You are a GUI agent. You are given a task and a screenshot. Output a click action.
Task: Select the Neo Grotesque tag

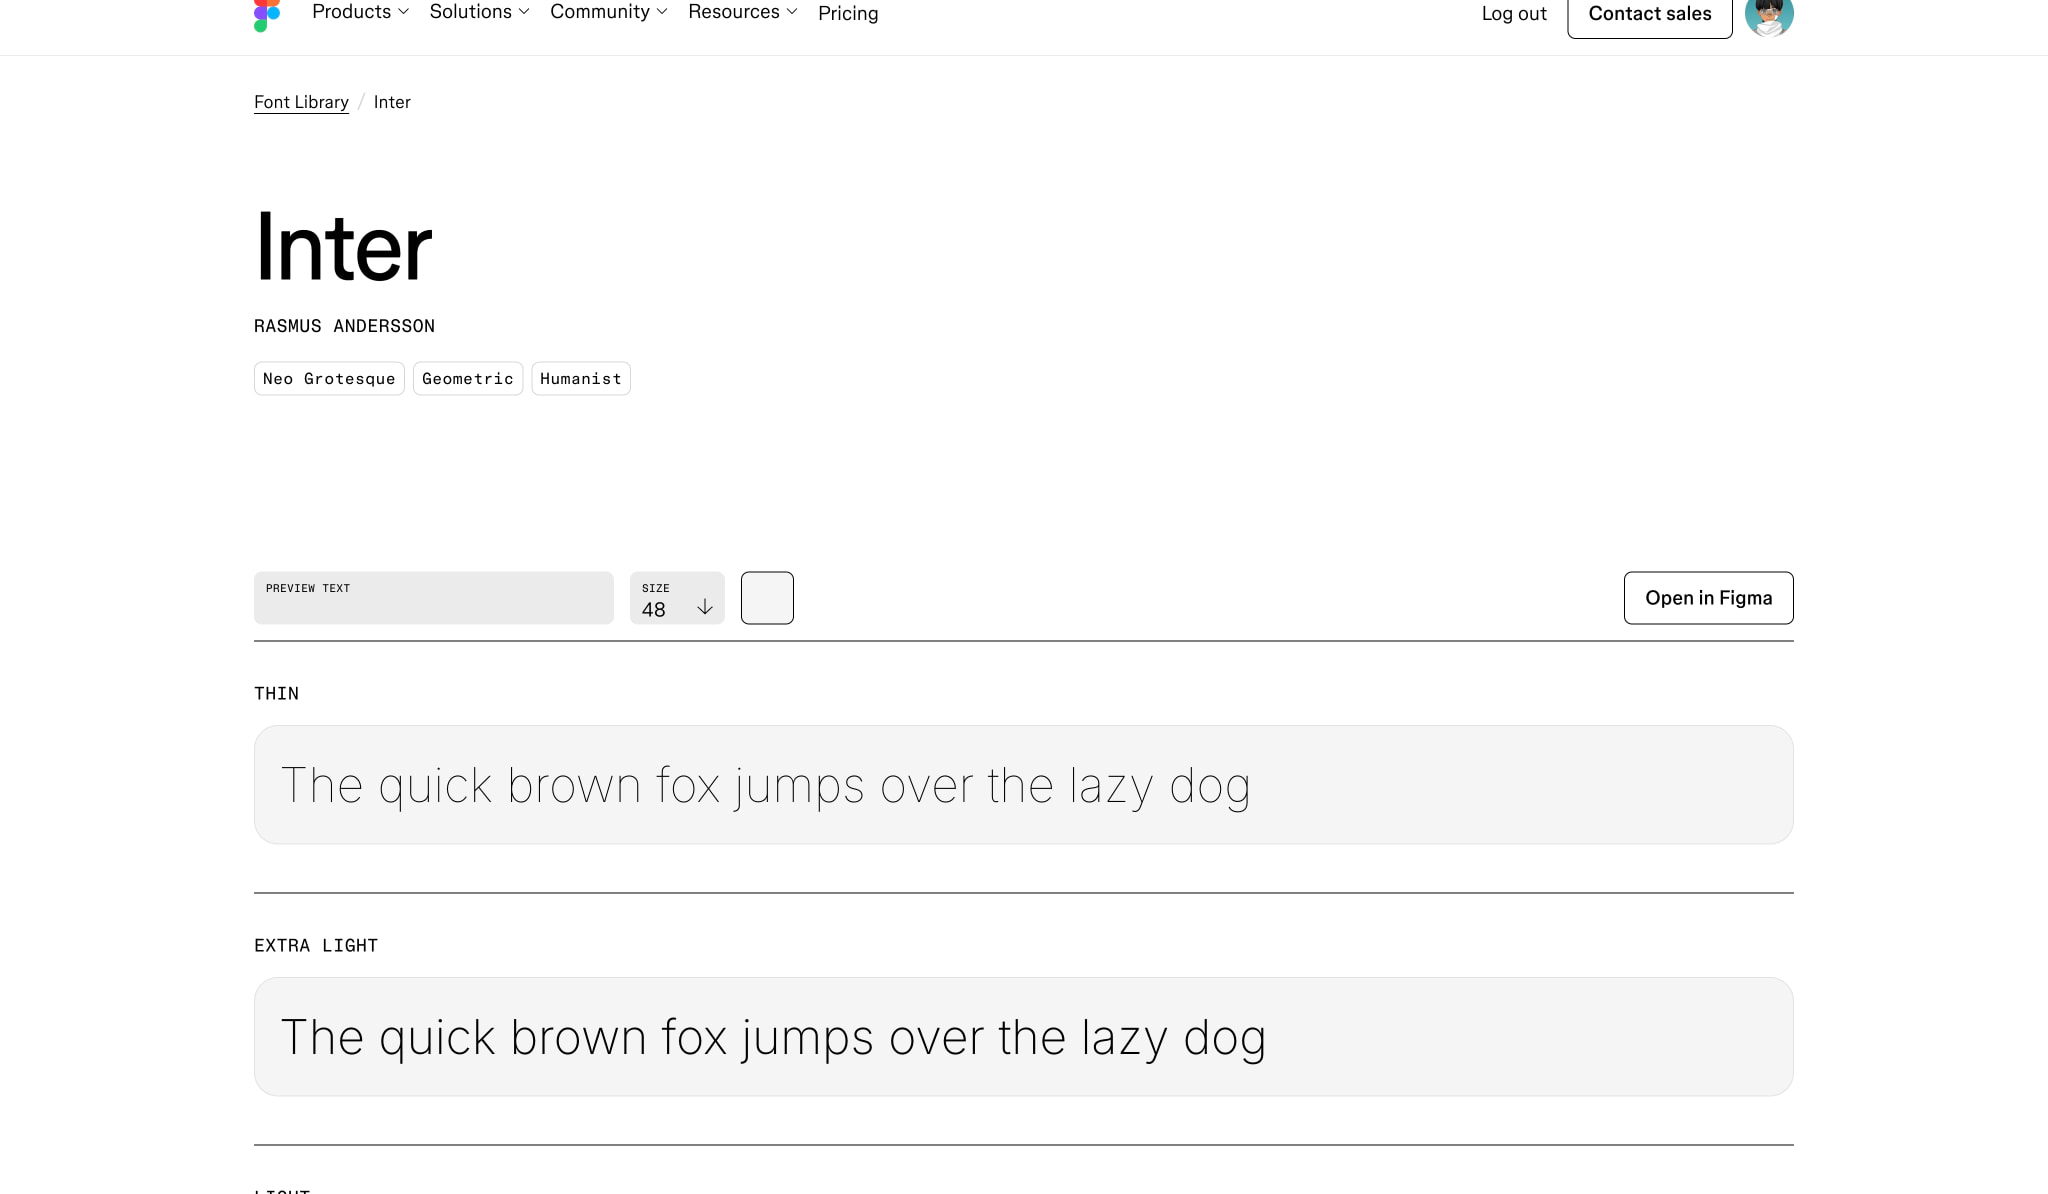(x=329, y=379)
